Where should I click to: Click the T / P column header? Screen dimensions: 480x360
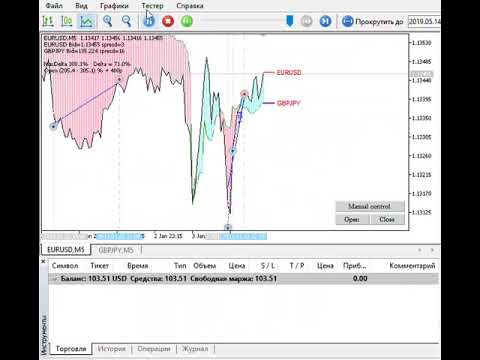(297, 266)
